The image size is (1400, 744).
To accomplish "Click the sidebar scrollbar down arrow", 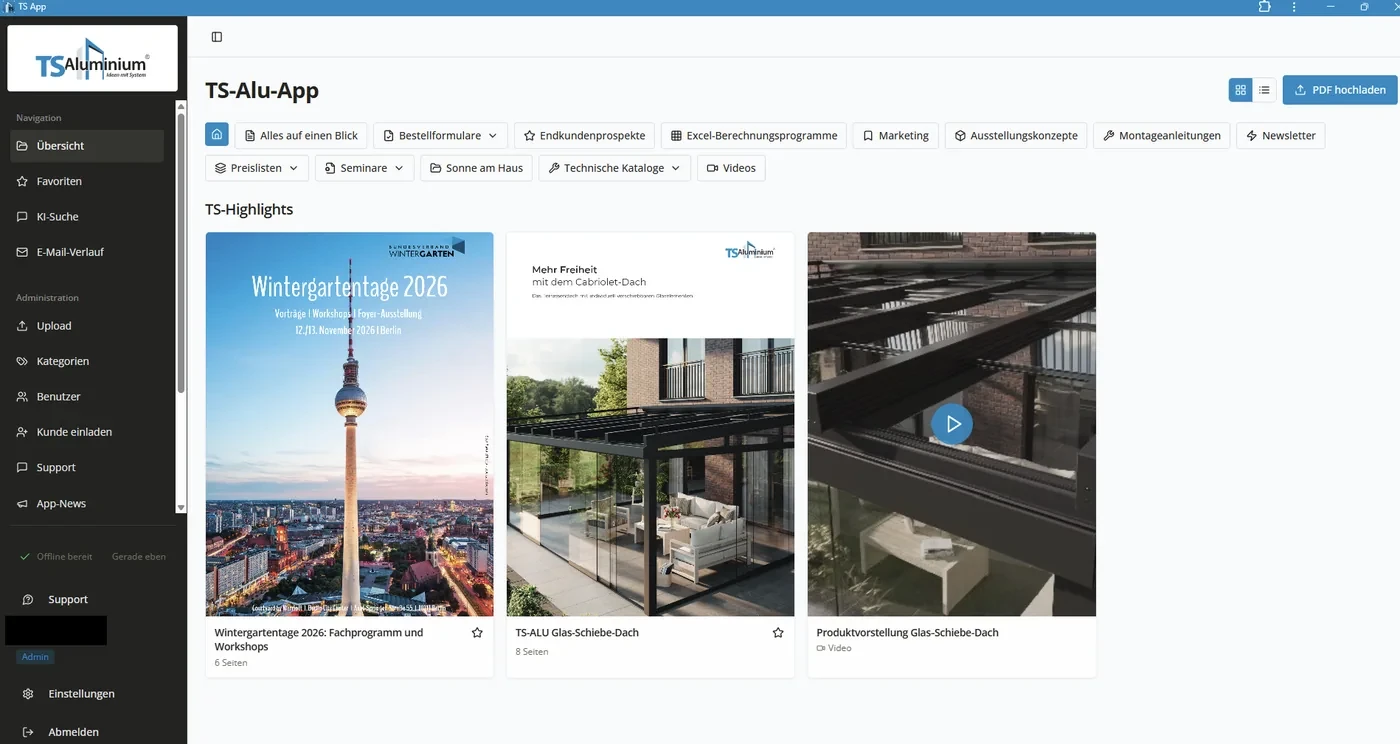I will point(181,508).
